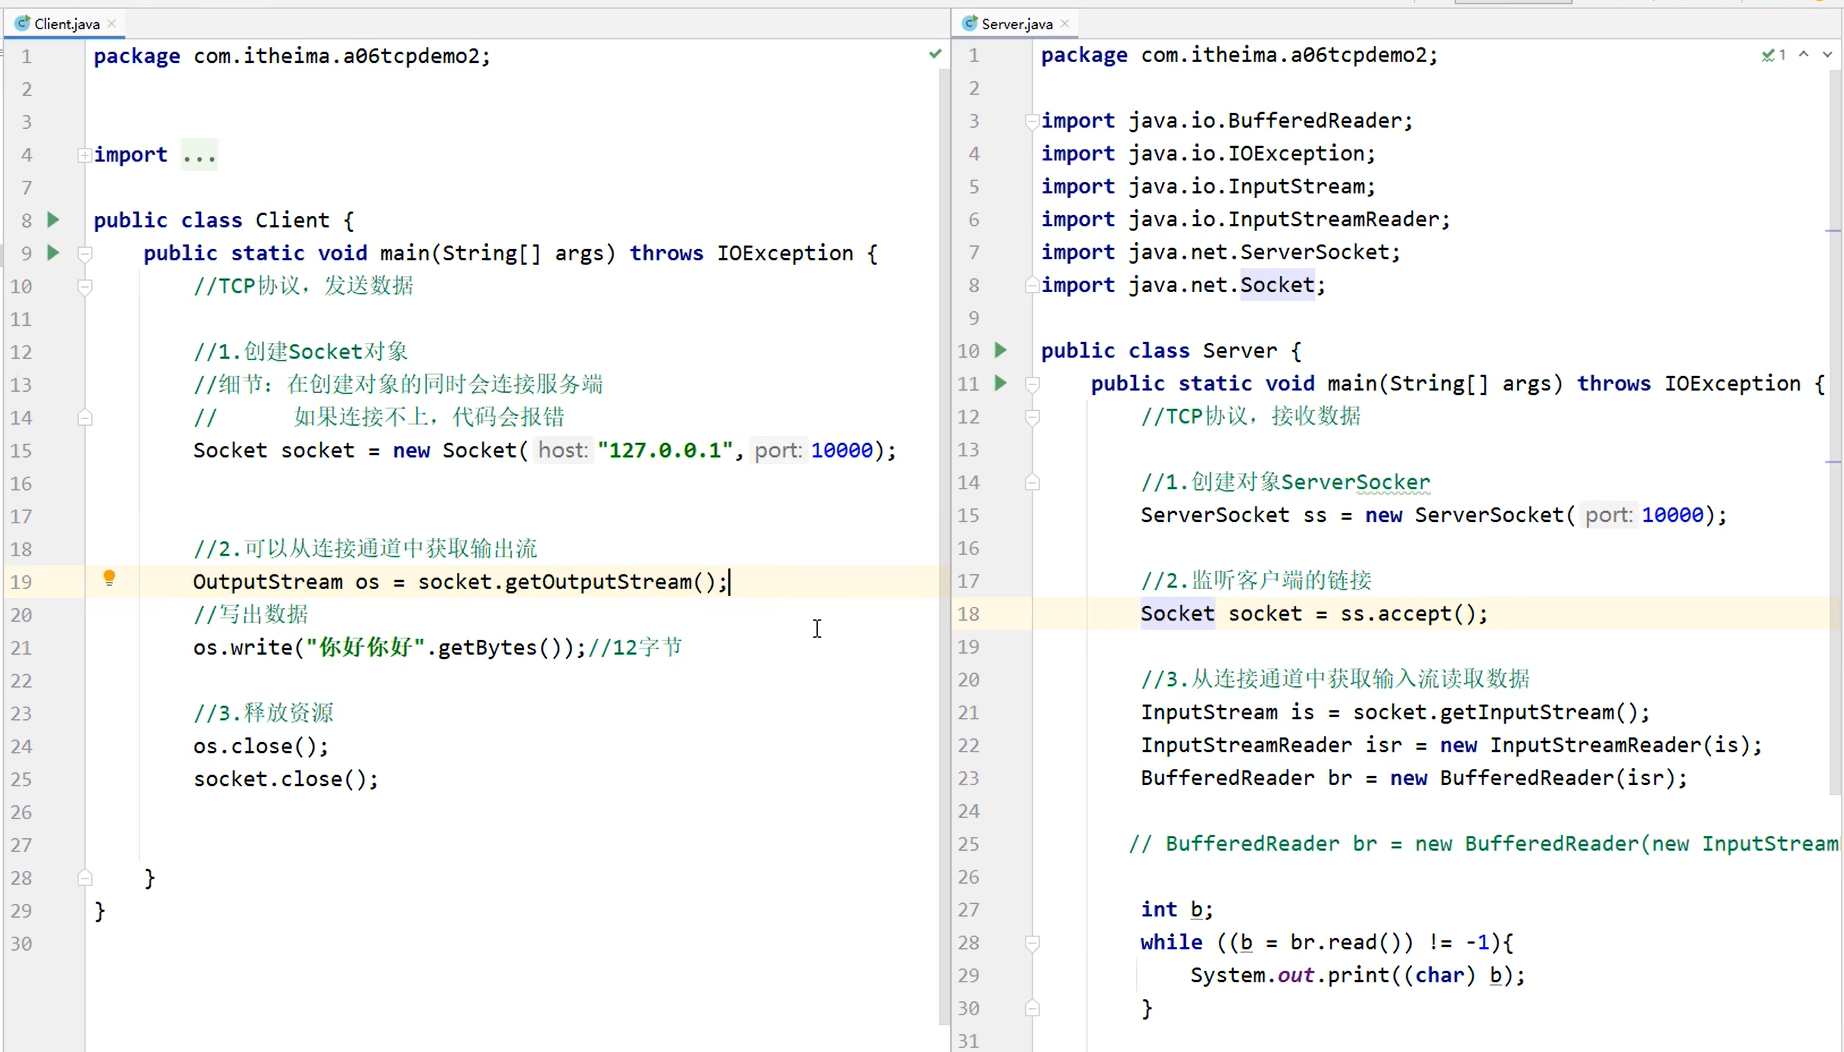This screenshot has height=1052, width=1844.
Task: Run Client main method gutter arrow
Action: pos(54,253)
